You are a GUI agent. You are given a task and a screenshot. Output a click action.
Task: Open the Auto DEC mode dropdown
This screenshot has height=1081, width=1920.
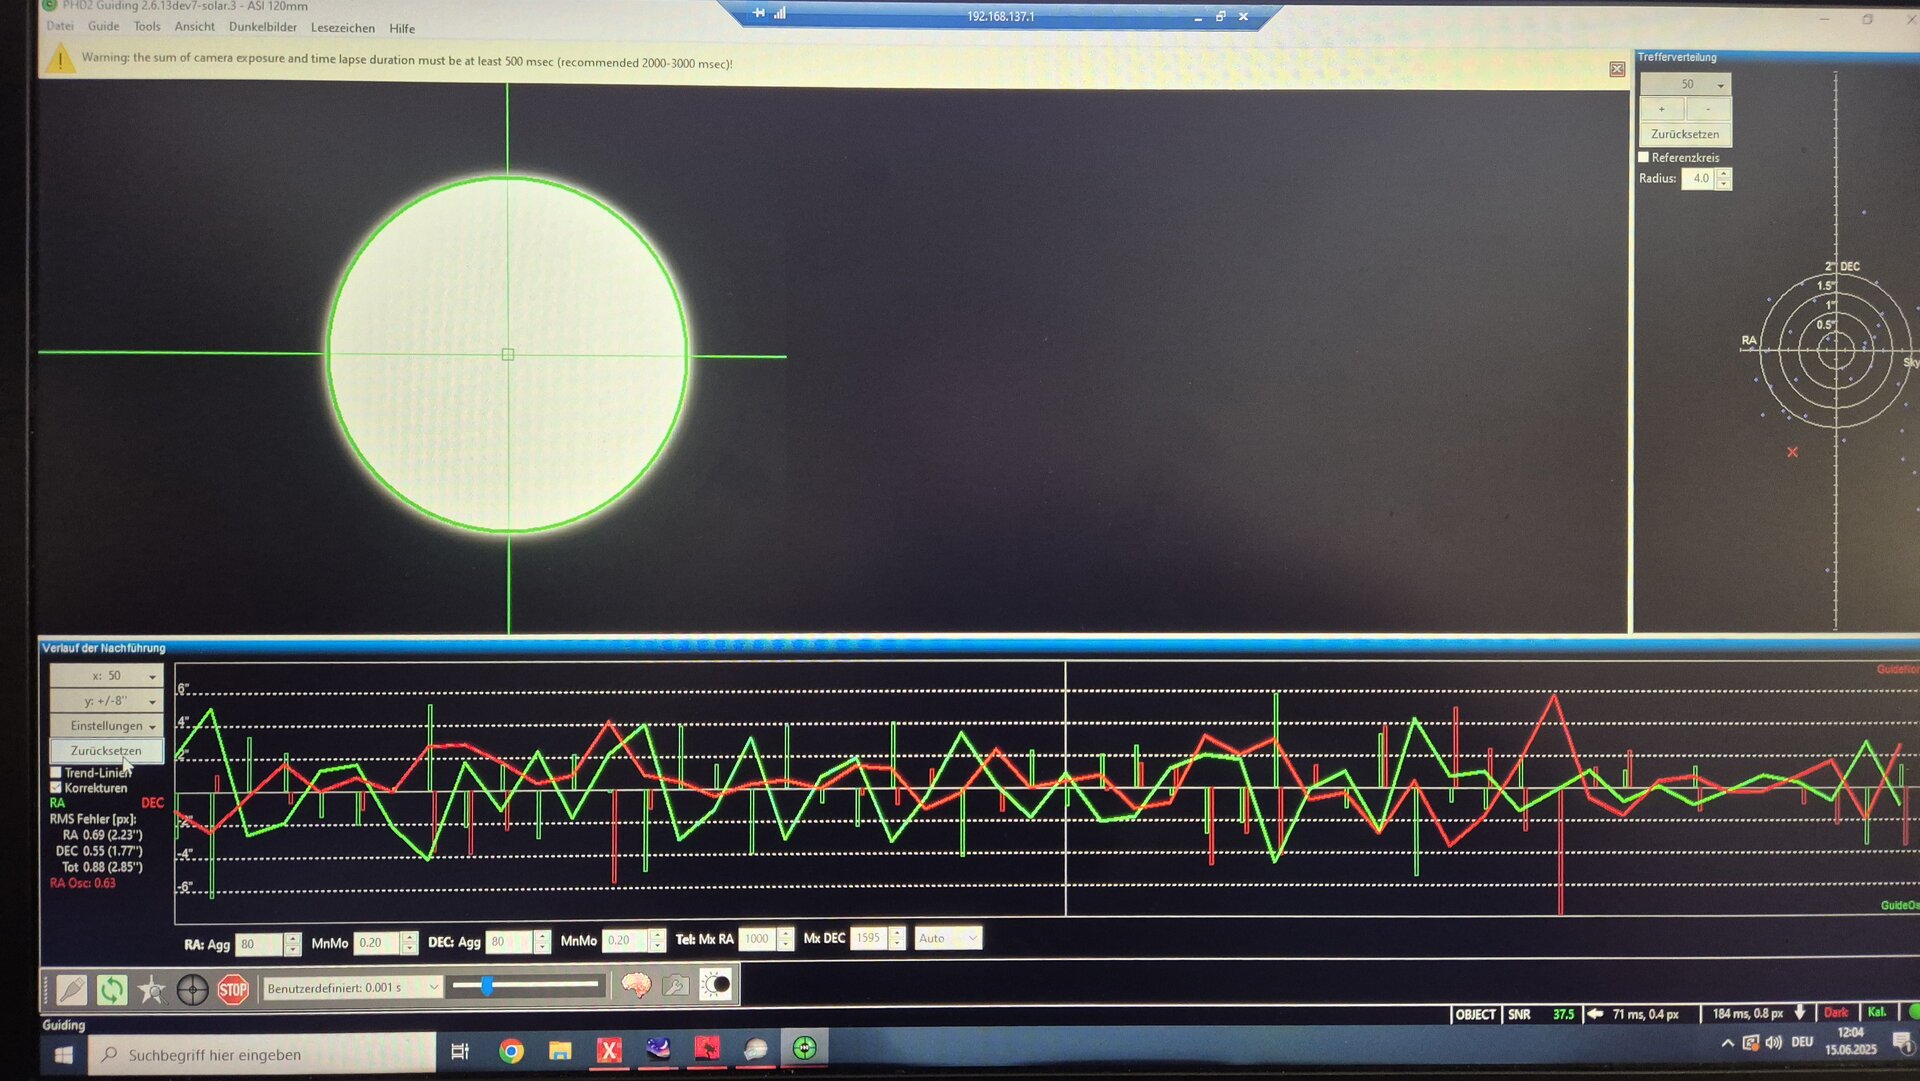(x=948, y=938)
